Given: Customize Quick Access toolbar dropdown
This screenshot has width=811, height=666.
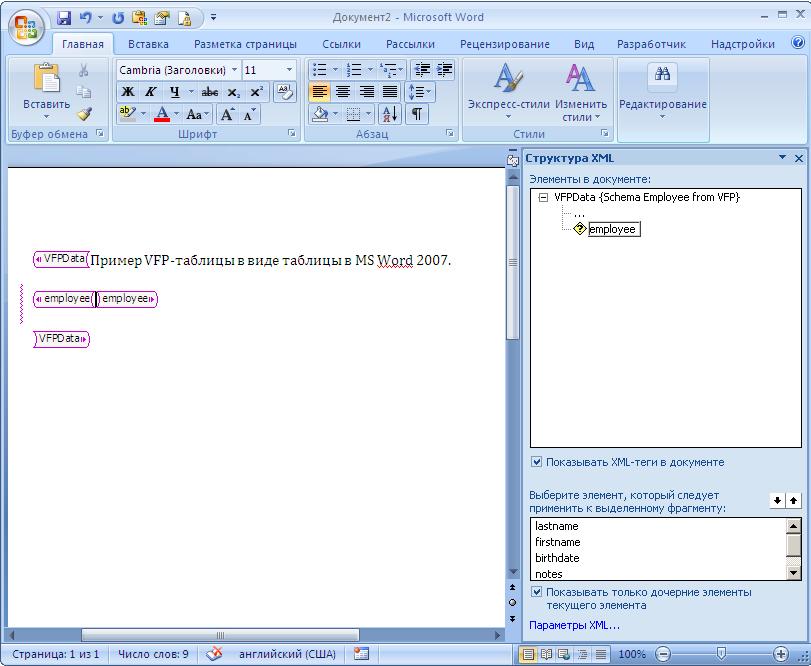Looking at the screenshot, I should point(213,18).
